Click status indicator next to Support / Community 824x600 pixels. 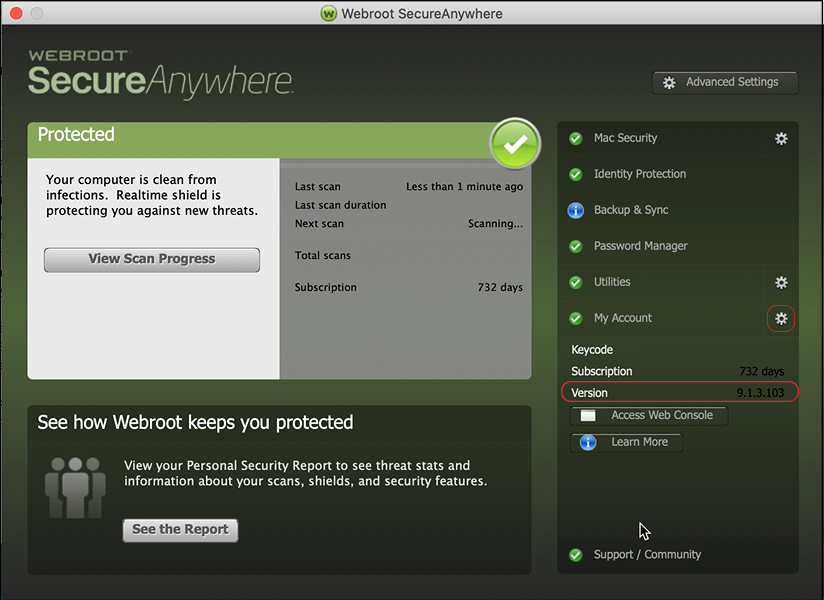pyautogui.click(x=577, y=554)
